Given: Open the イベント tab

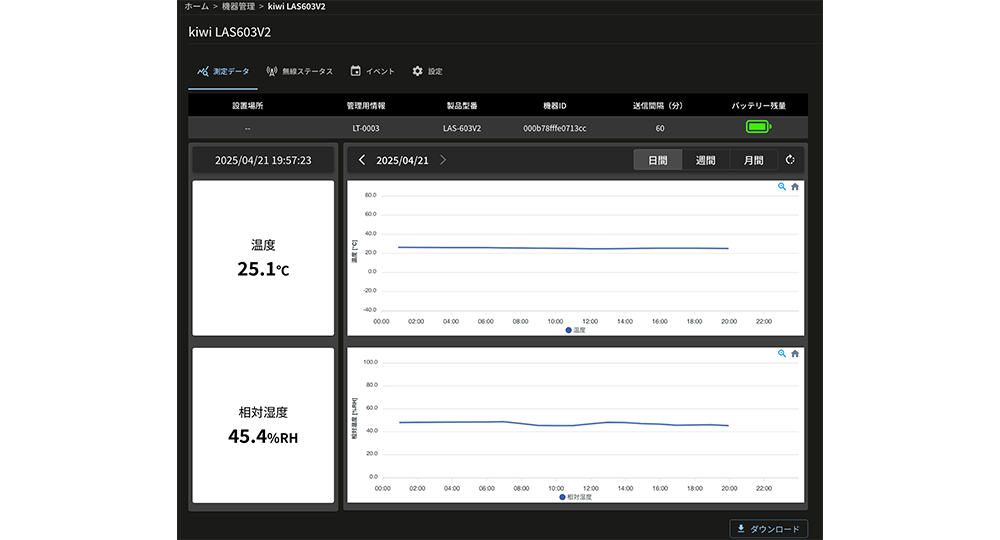Looking at the screenshot, I should pyautogui.click(x=372, y=72).
